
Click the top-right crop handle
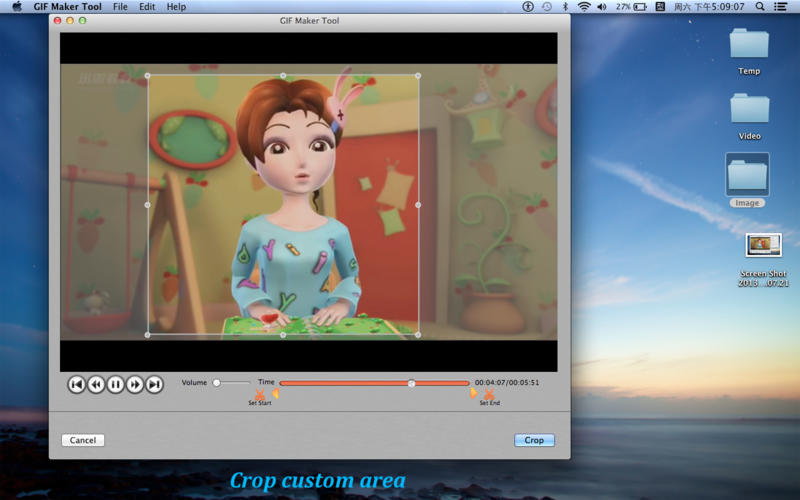(x=418, y=76)
